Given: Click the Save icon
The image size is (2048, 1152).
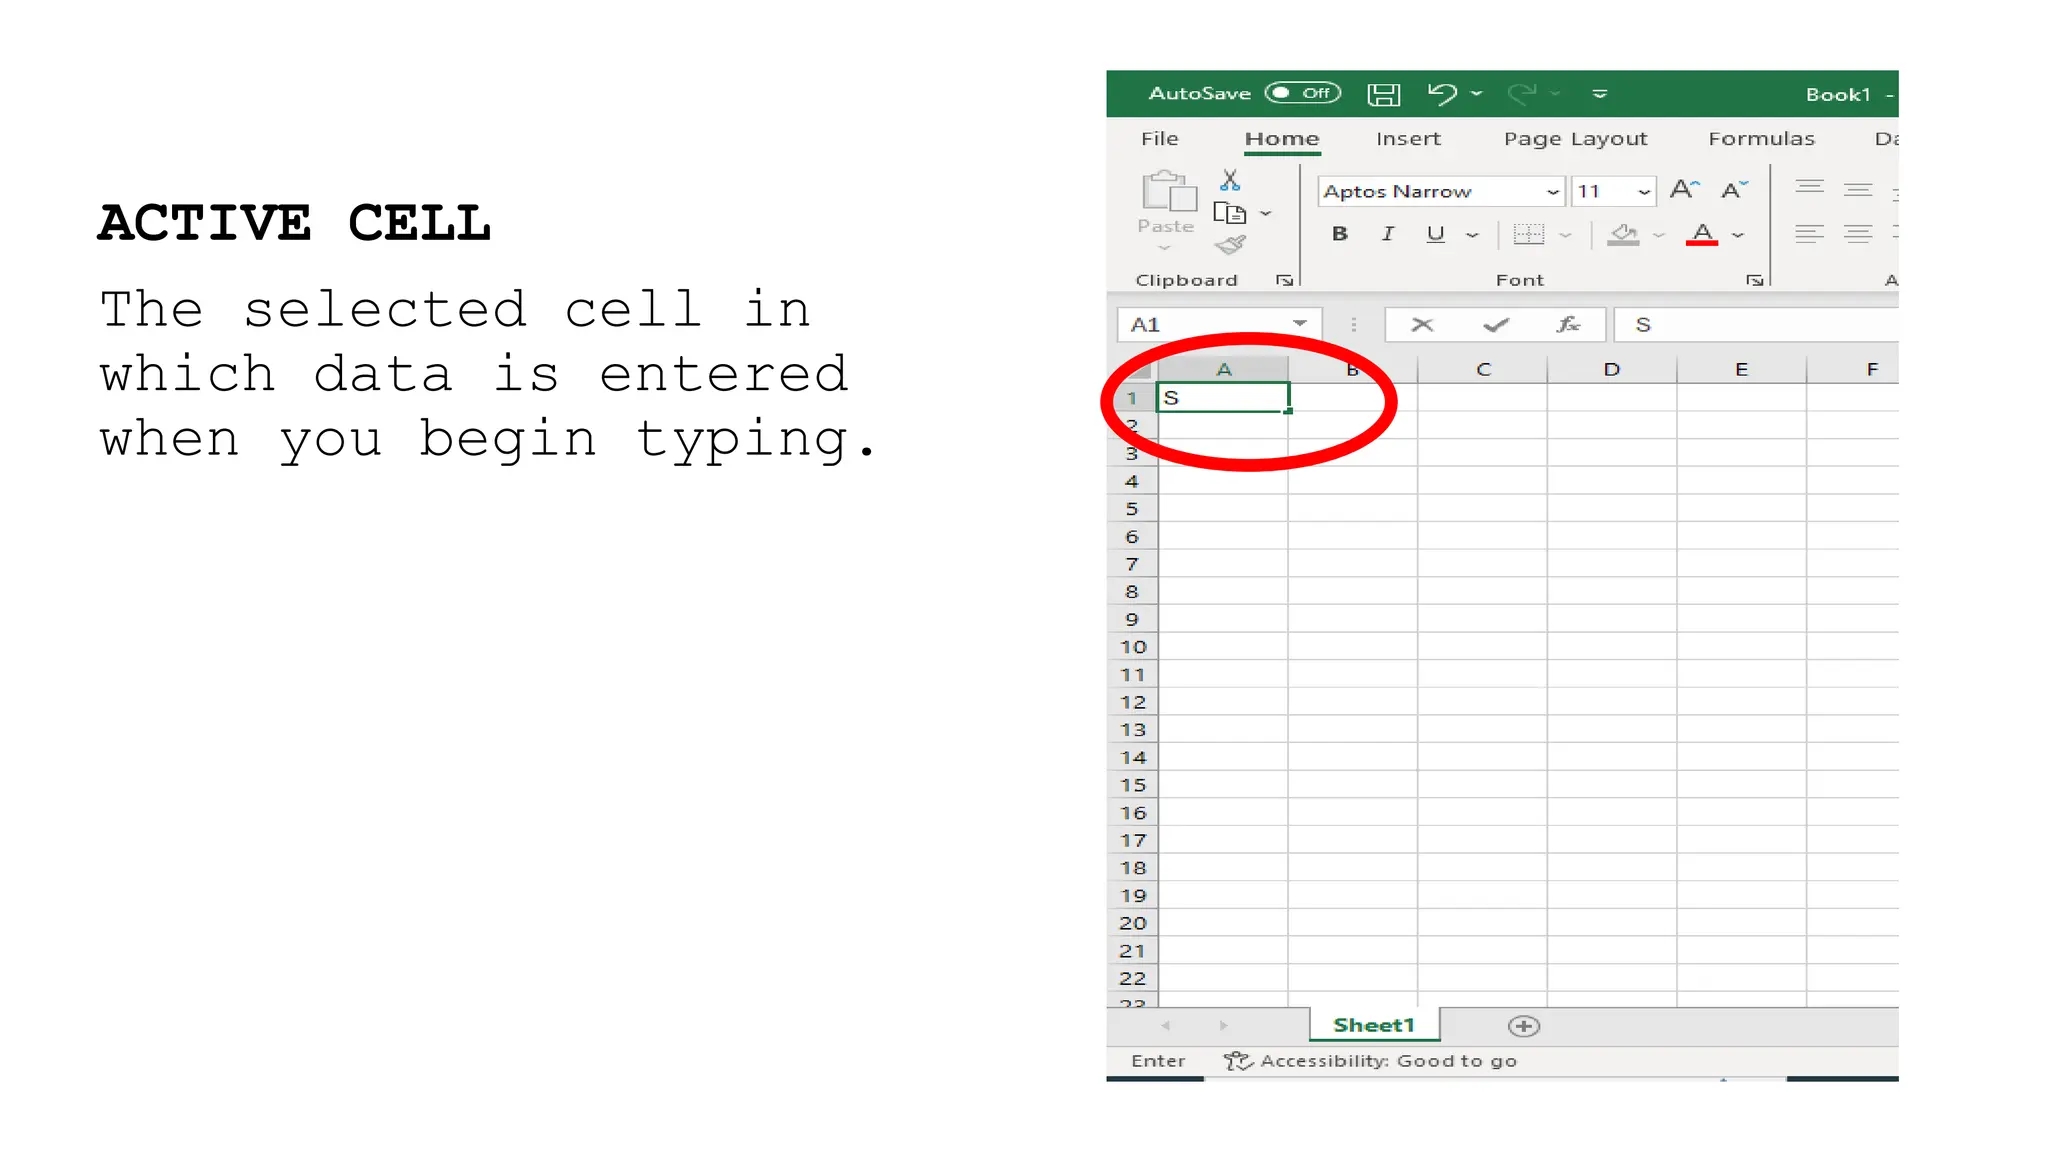Looking at the screenshot, I should pyautogui.click(x=1385, y=93).
